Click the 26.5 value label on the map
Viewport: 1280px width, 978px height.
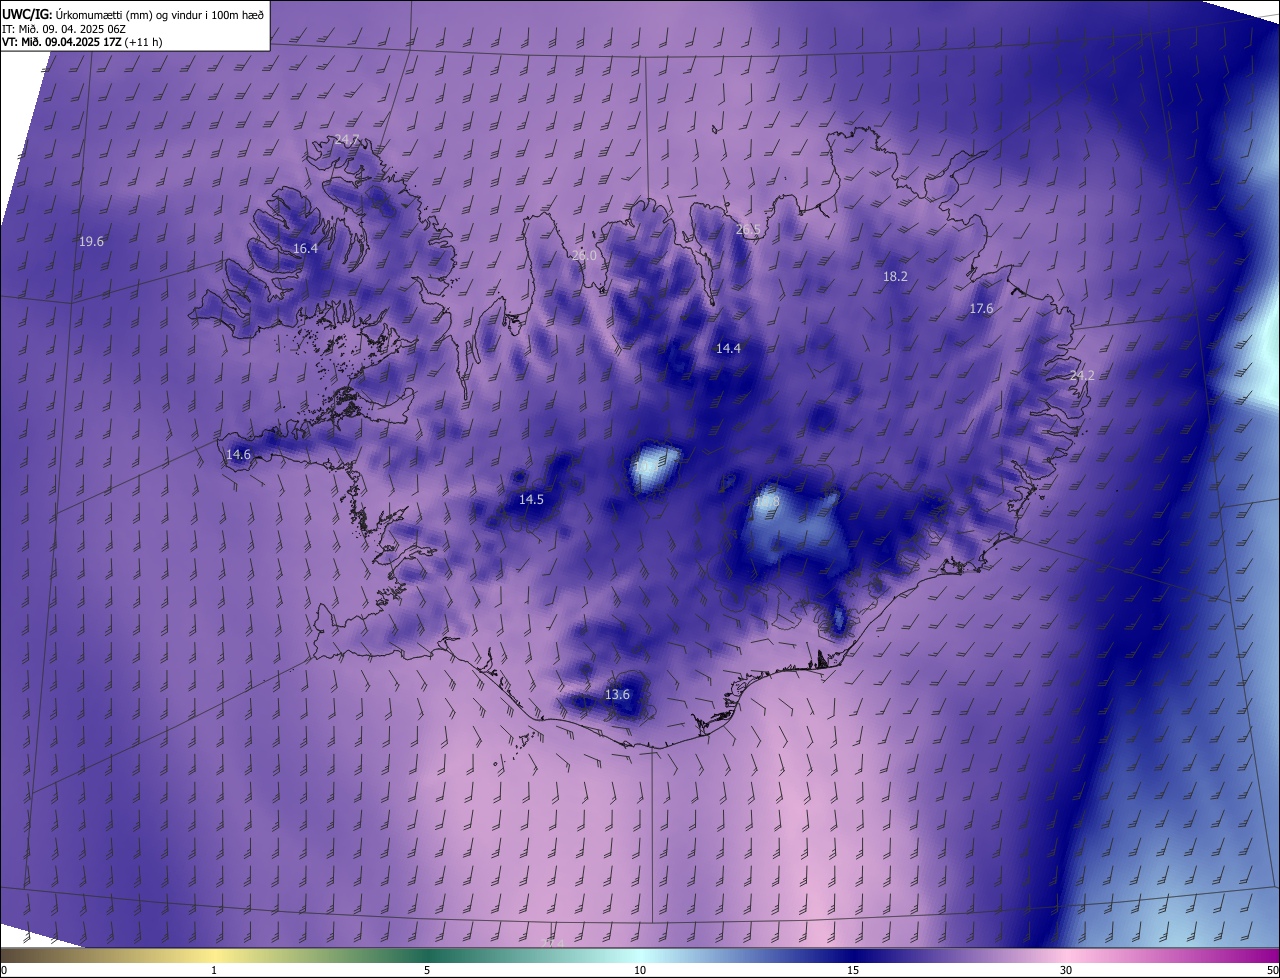748,230
